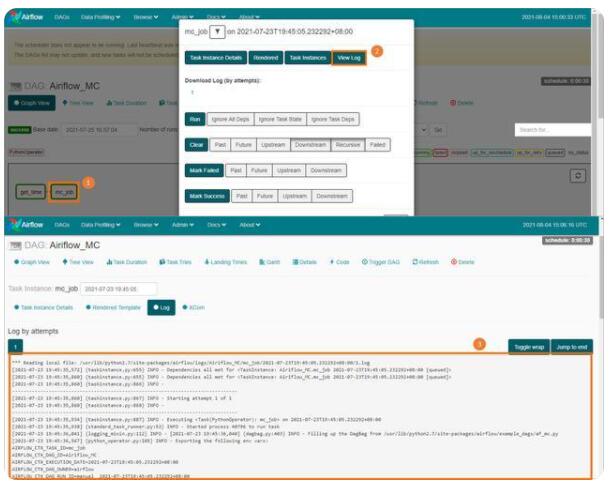
Task: Click the Rendered button in the modal
Action: (266, 58)
